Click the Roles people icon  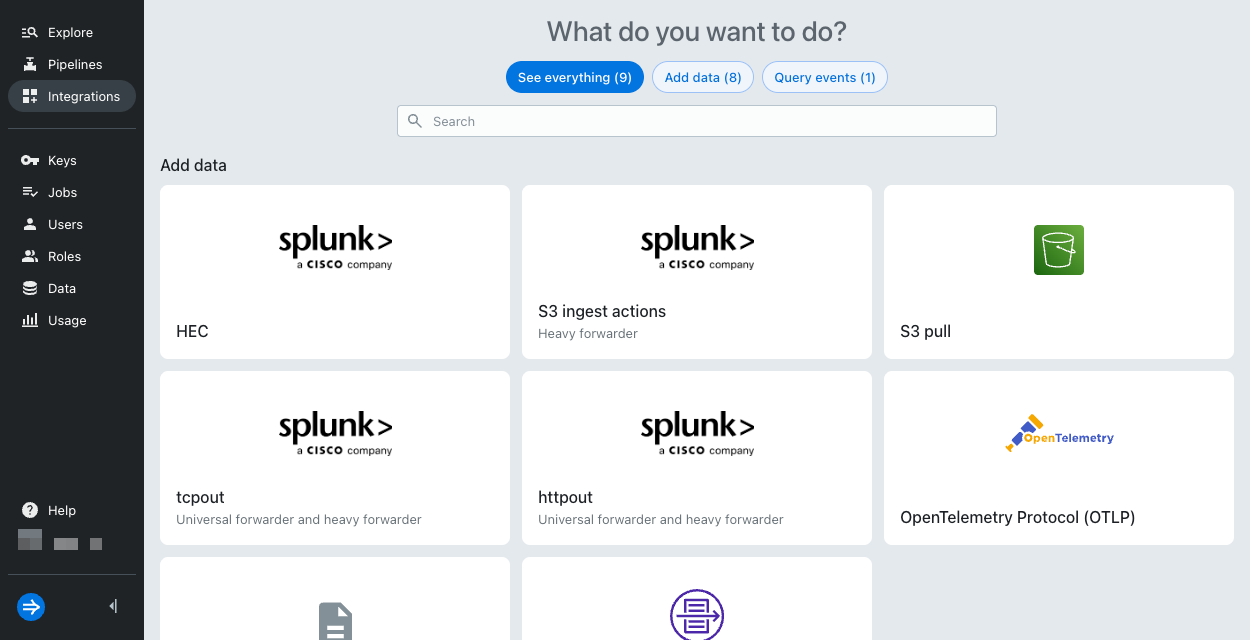[30, 256]
